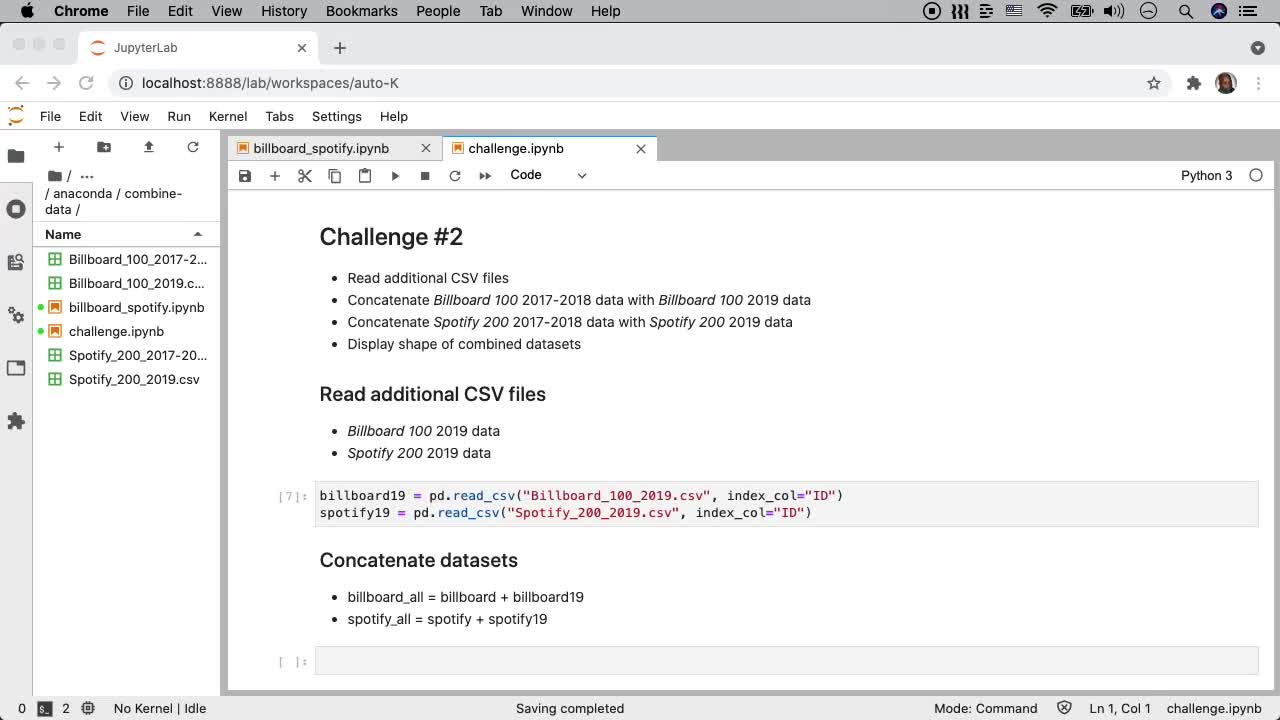Interrupt the kernel with the stop icon
Screen dimensions: 1280x720
tap(425, 176)
